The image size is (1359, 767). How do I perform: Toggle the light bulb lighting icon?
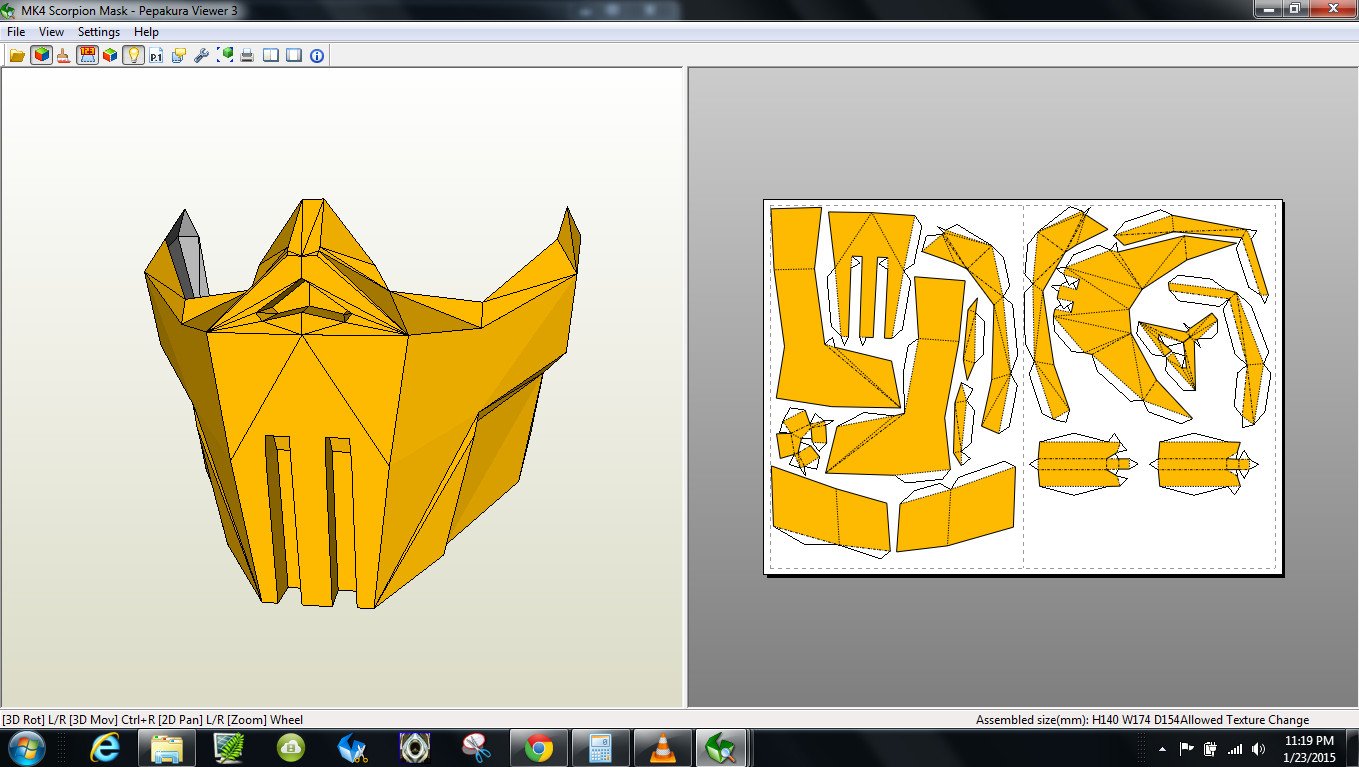click(133, 55)
